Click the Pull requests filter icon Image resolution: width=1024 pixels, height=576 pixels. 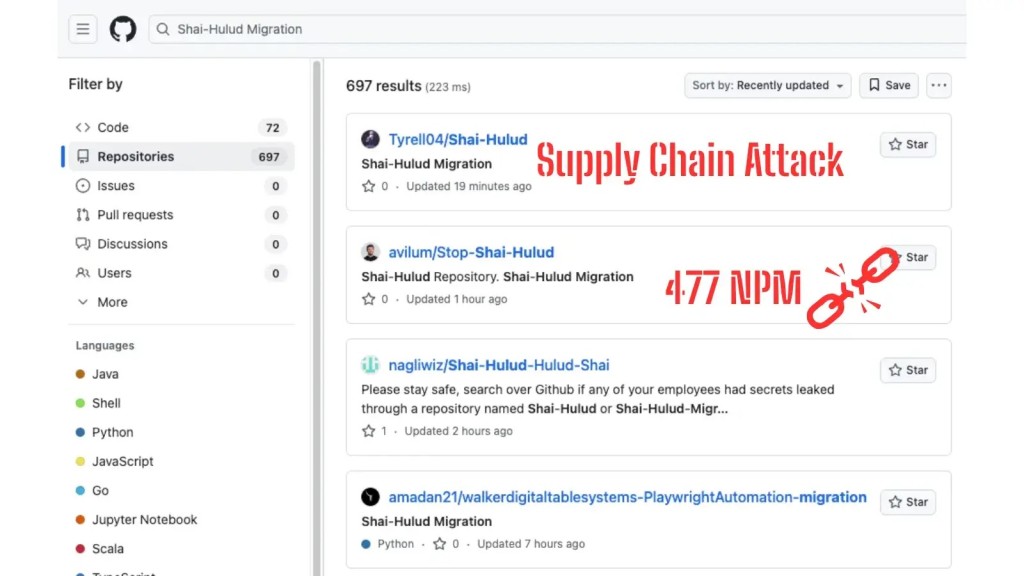pyautogui.click(x=84, y=214)
